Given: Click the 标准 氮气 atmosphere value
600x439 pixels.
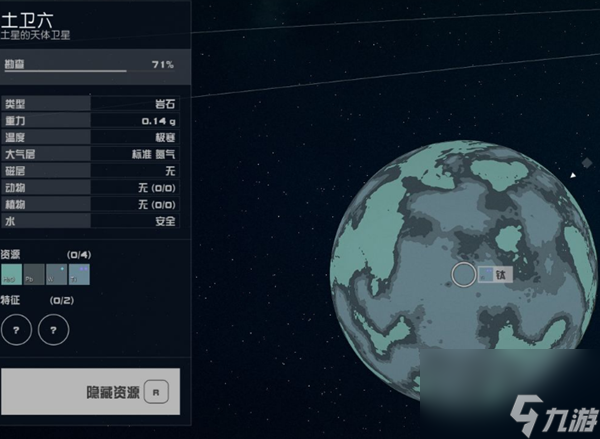Looking at the screenshot, I should point(153,154).
